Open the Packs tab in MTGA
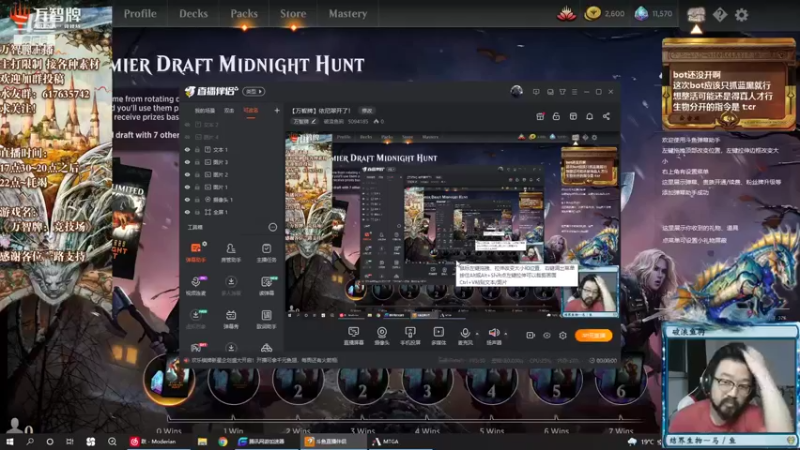The height and width of the screenshot is (450, 800). (x=244, y=14)
